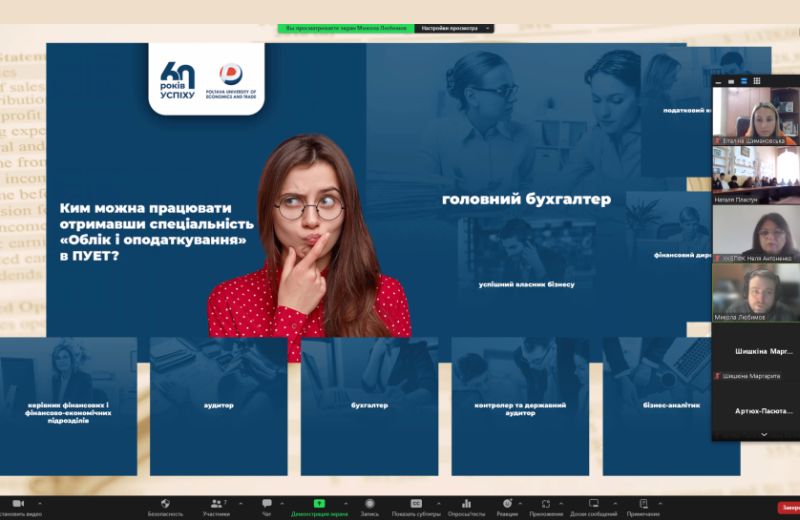Switch thumbnail layout icon atop video panel
Screen dimensions: 800x520
(758, 80)
